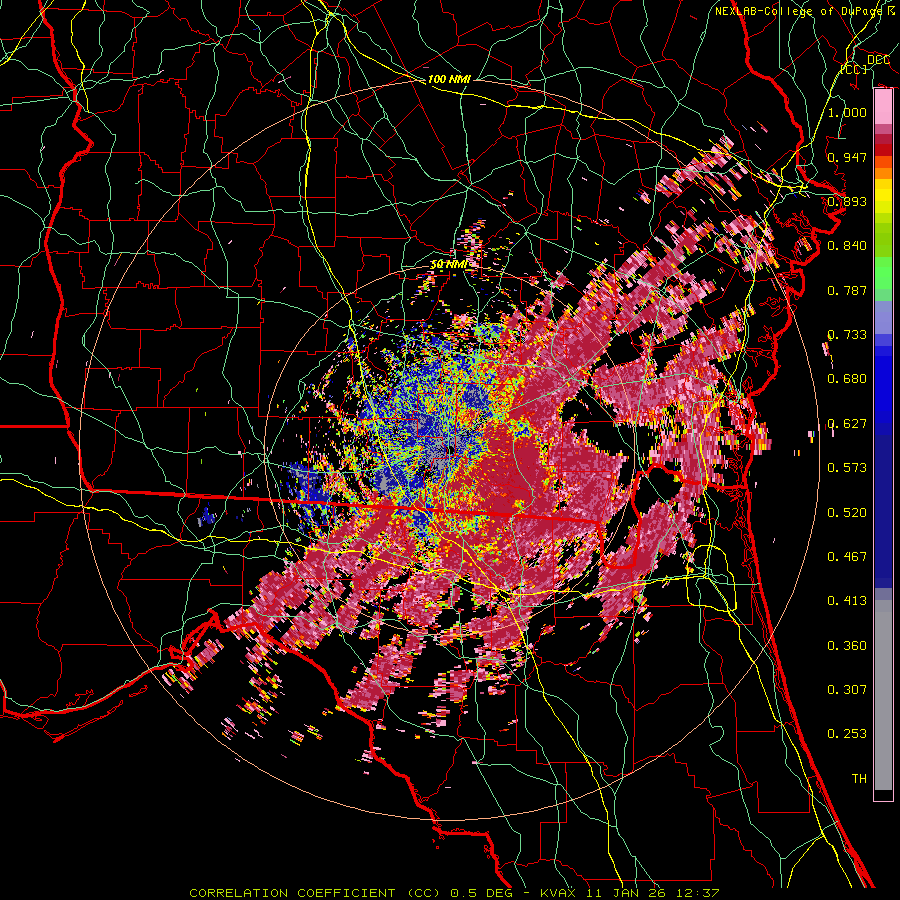The width and height of the screenshot is (900, 900).
Task: Pick the light pink swatch topping the color bar
Action: point(883,107)
